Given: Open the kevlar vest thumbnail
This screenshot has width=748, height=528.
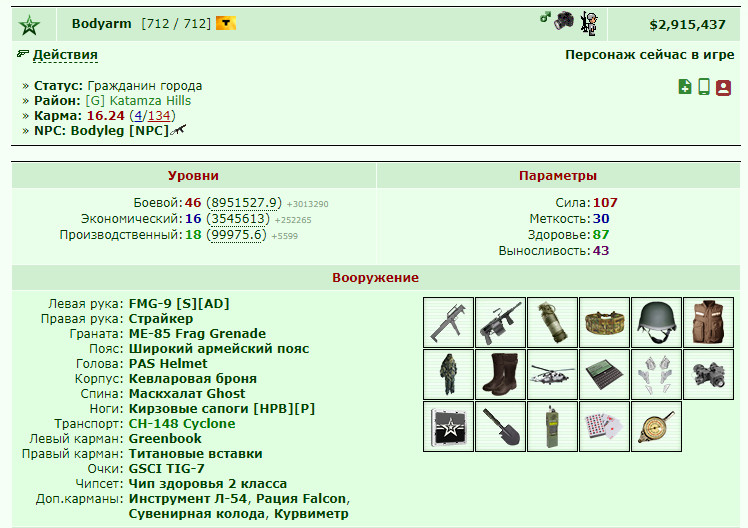Looking at the screenshot, I should tap(708, 322).
